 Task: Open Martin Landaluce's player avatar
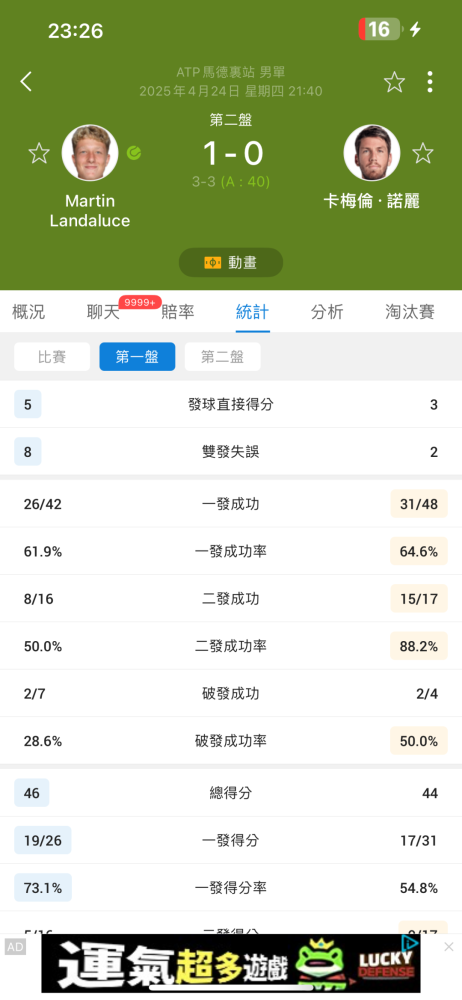point(90,153)
